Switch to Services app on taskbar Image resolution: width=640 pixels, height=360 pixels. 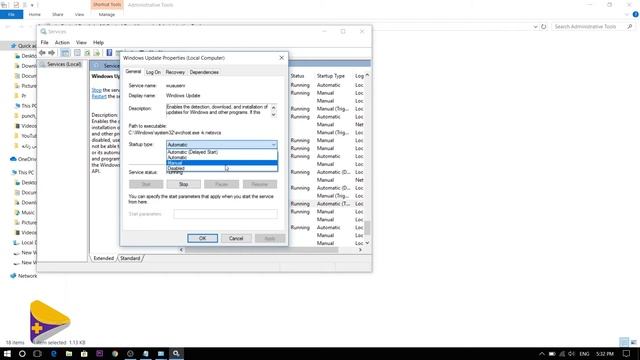tap(176, 353)
